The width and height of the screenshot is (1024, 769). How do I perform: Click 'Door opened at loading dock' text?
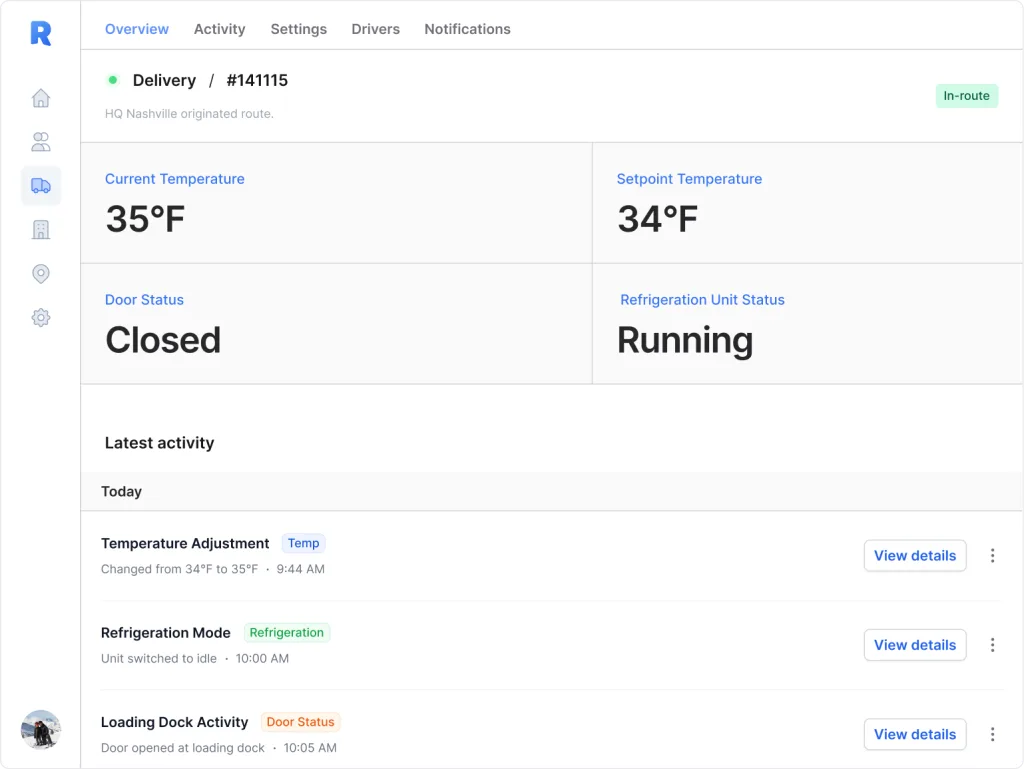point(183,748)
